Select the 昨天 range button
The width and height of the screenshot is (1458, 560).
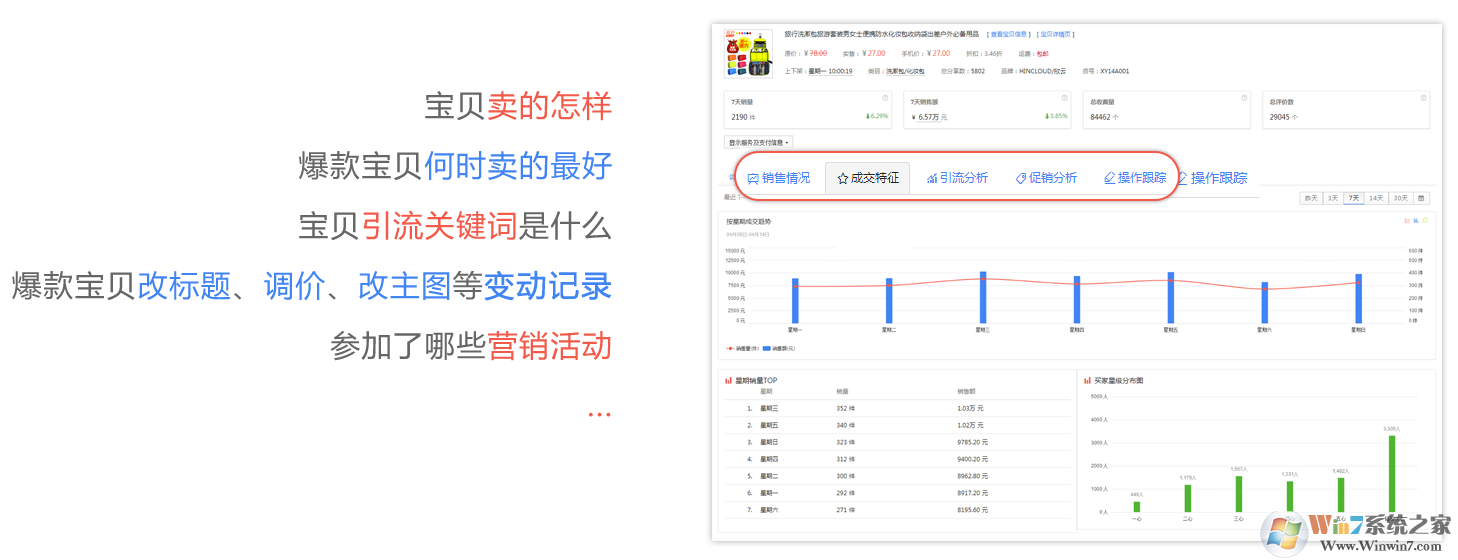[1310, 198]
